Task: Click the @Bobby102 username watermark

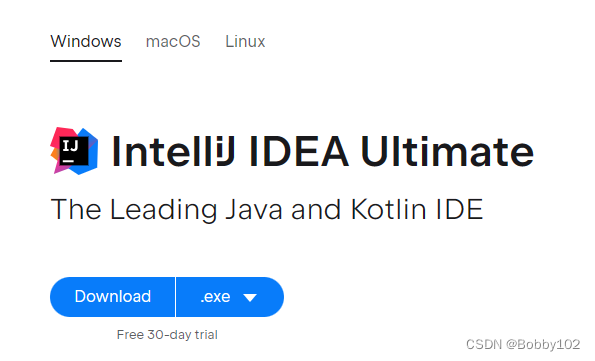Action: [543, 344]
